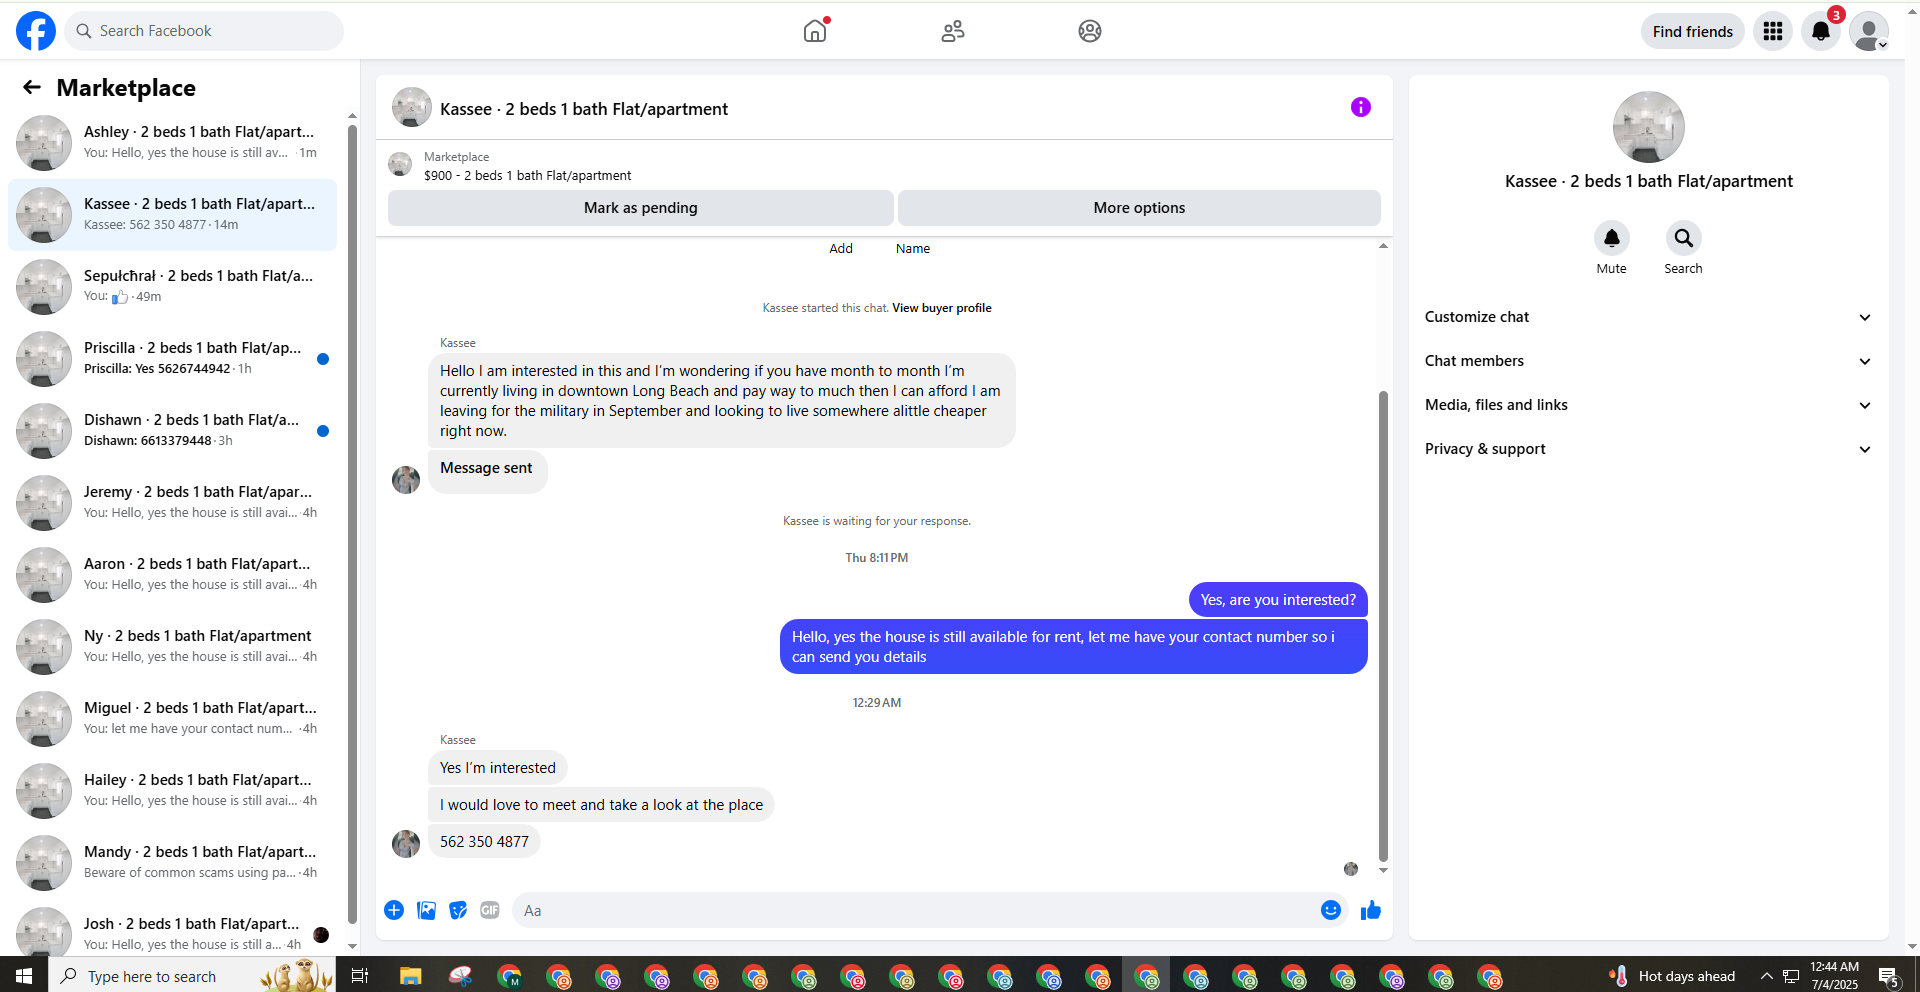
Task: Click the 'Yes, are you interested?' message
Action: [1278, 600]
